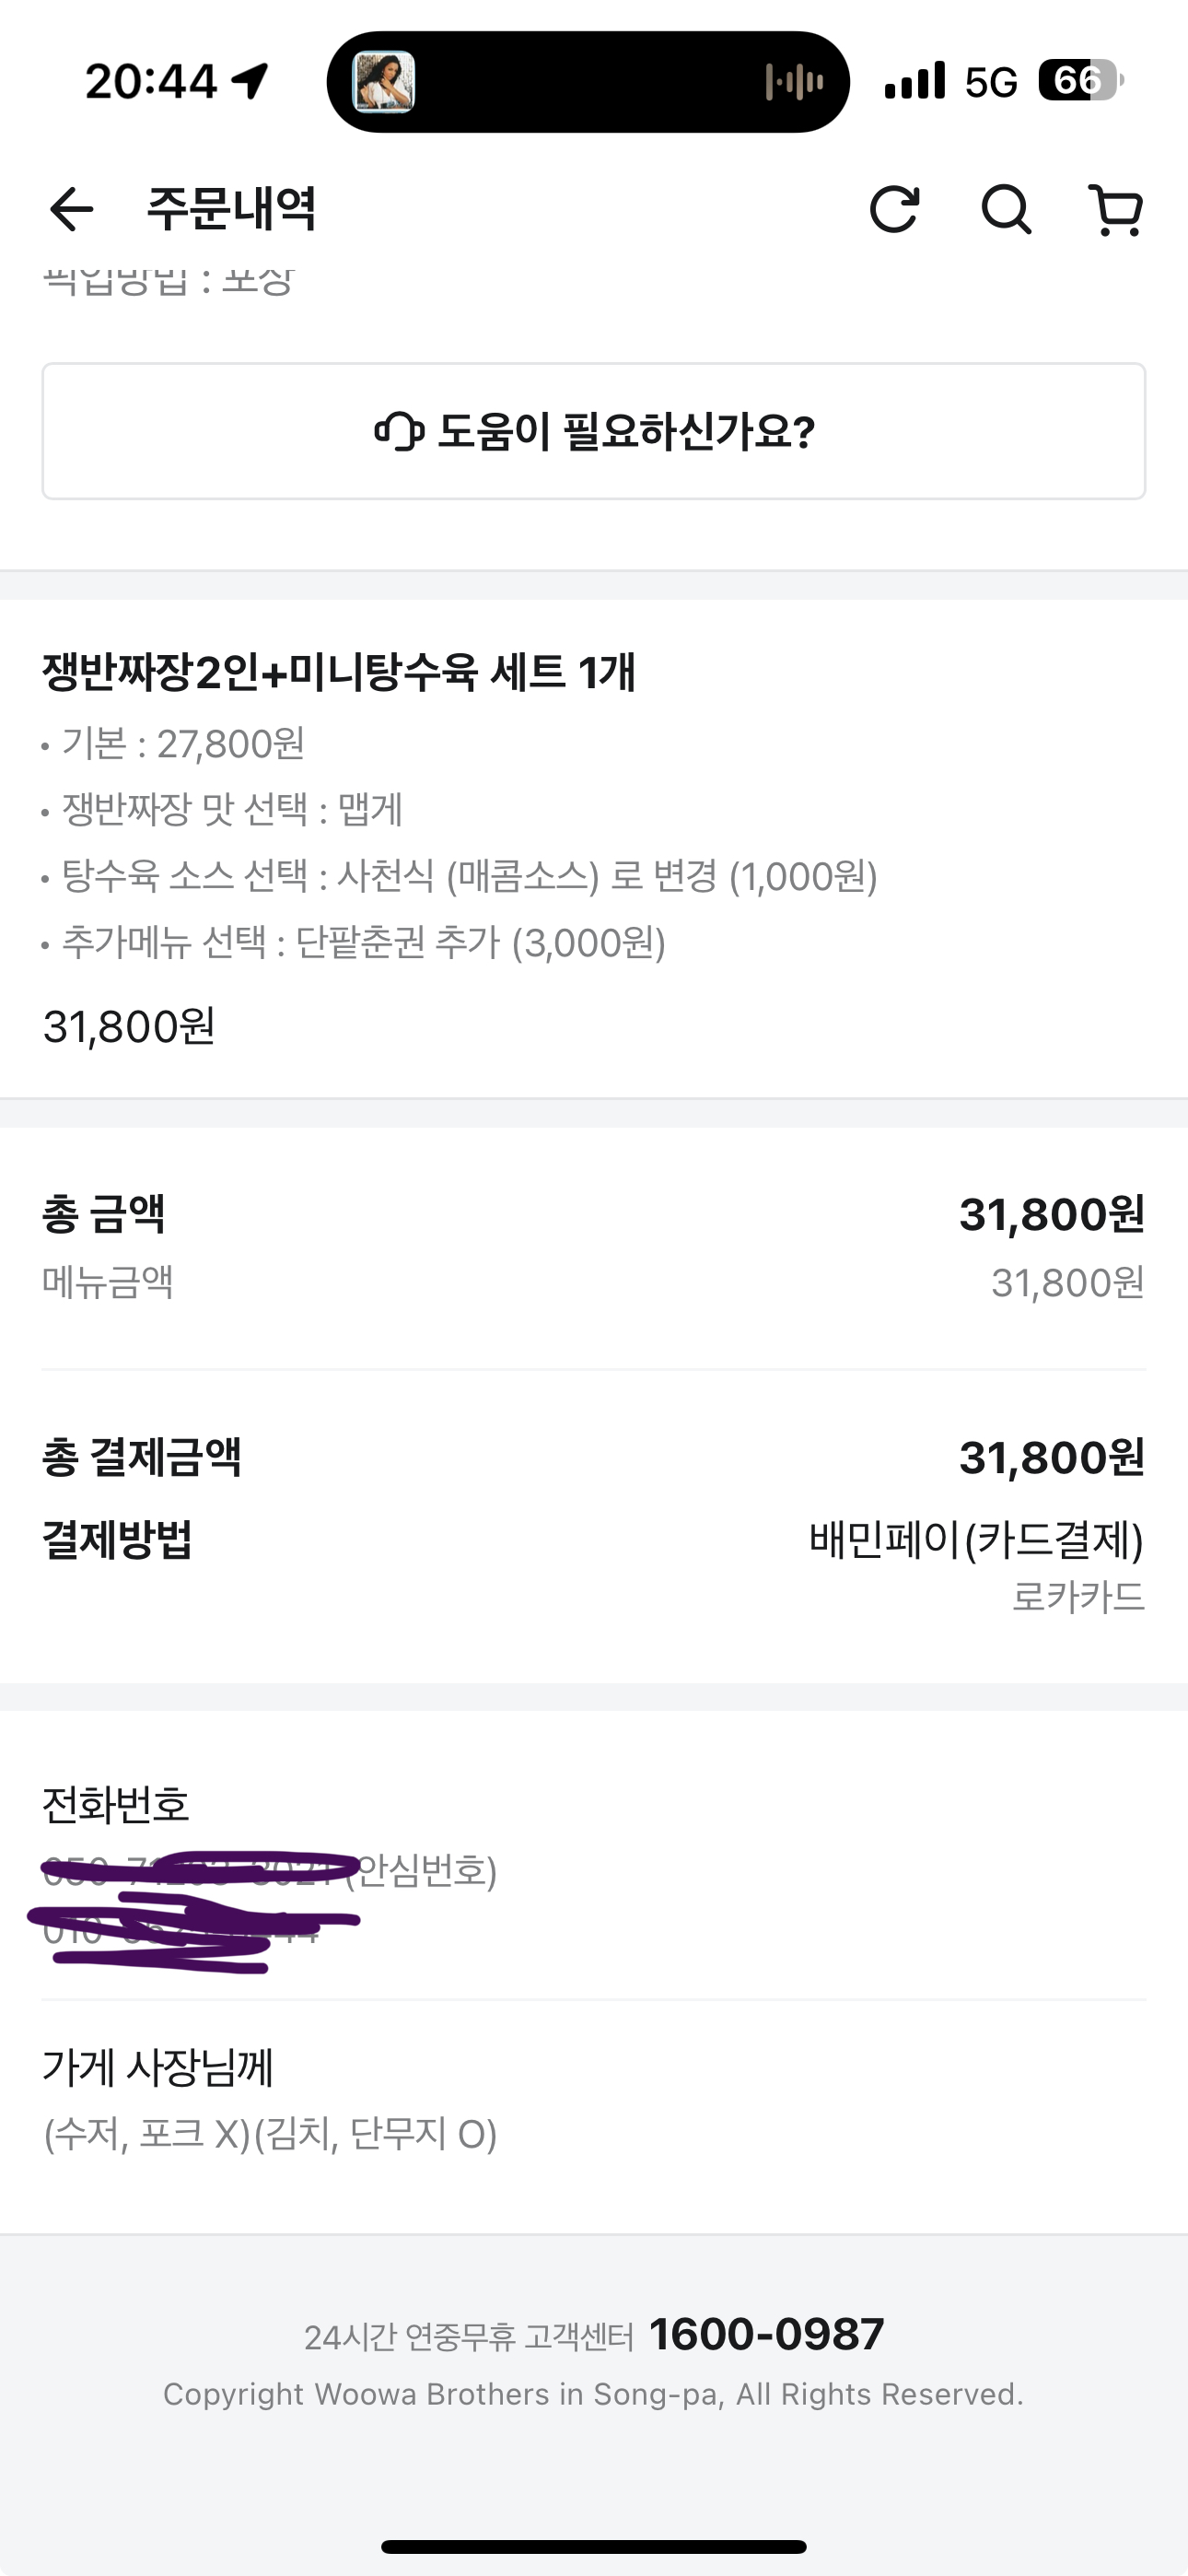This screenshot has height=2576, width=1188.
Task: Tap the location arrow beside the clock
Action: (x=250, y=81)
